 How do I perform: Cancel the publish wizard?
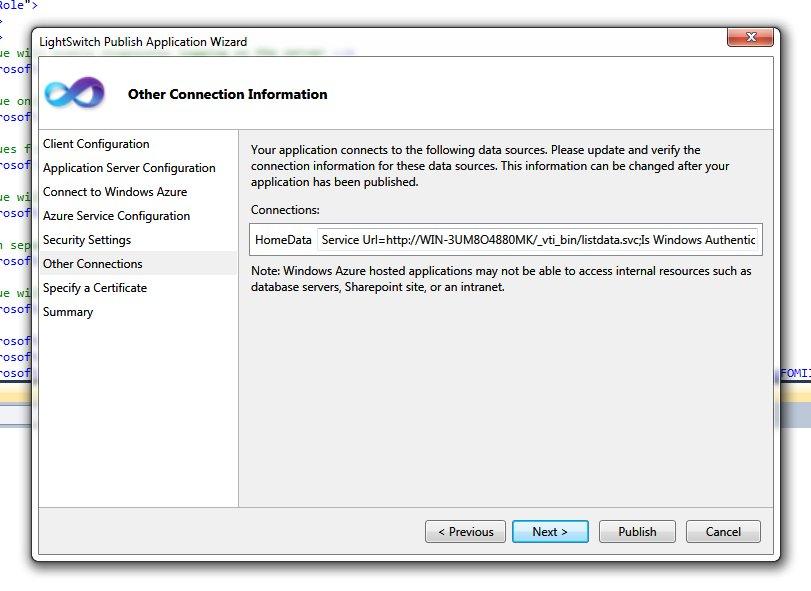click(723, 532)
